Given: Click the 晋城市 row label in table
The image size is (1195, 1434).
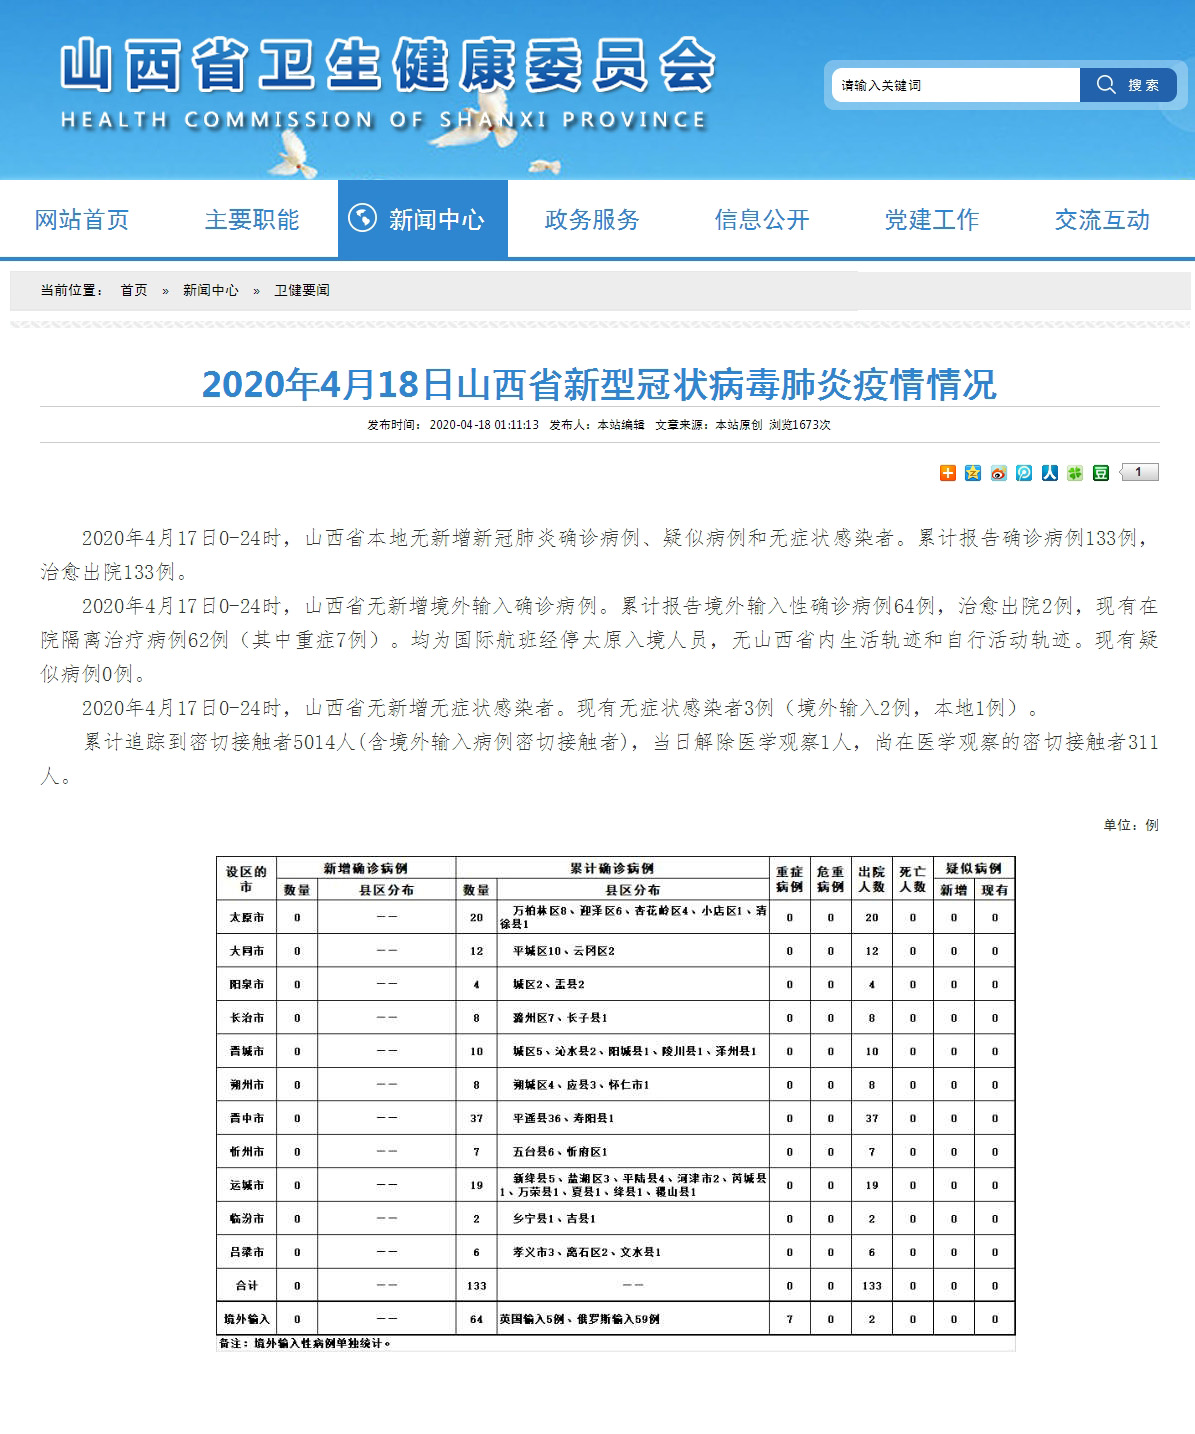Looking at the screenshot, I should [x=247, y=1051].
